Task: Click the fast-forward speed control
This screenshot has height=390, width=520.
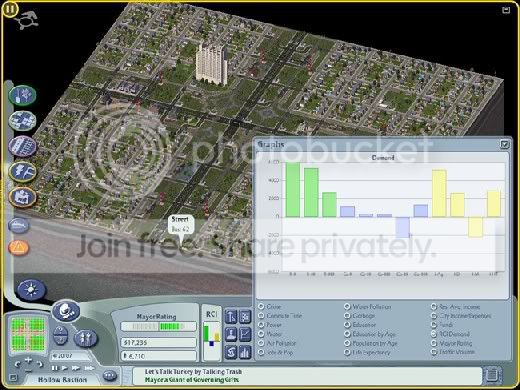Action: click(76, 368)
